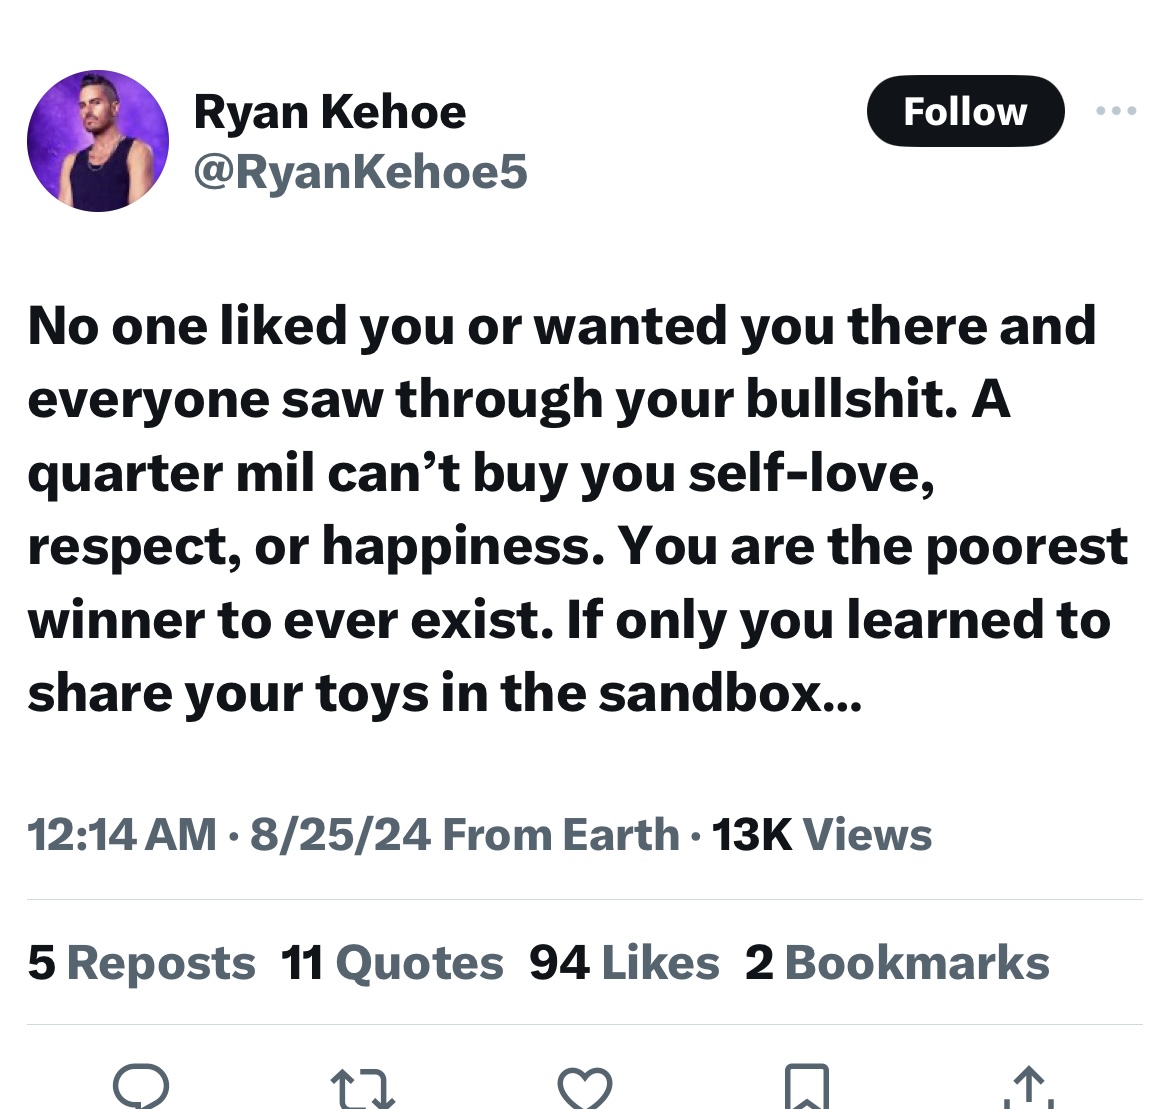The height and width of the screenshot is (1109, 1170).
Task: Click the repost arrows icon
Action: point(362,1089)
